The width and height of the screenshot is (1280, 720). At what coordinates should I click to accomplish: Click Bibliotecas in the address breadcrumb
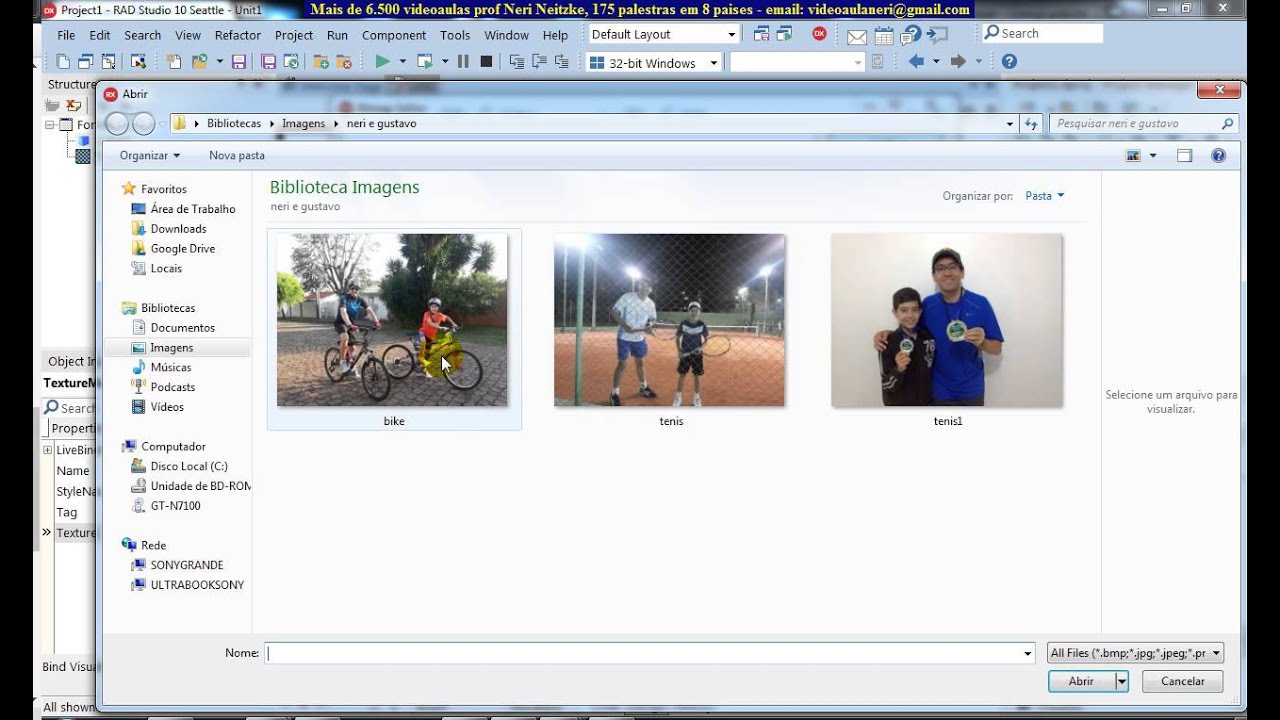click(x=234, y=124)
